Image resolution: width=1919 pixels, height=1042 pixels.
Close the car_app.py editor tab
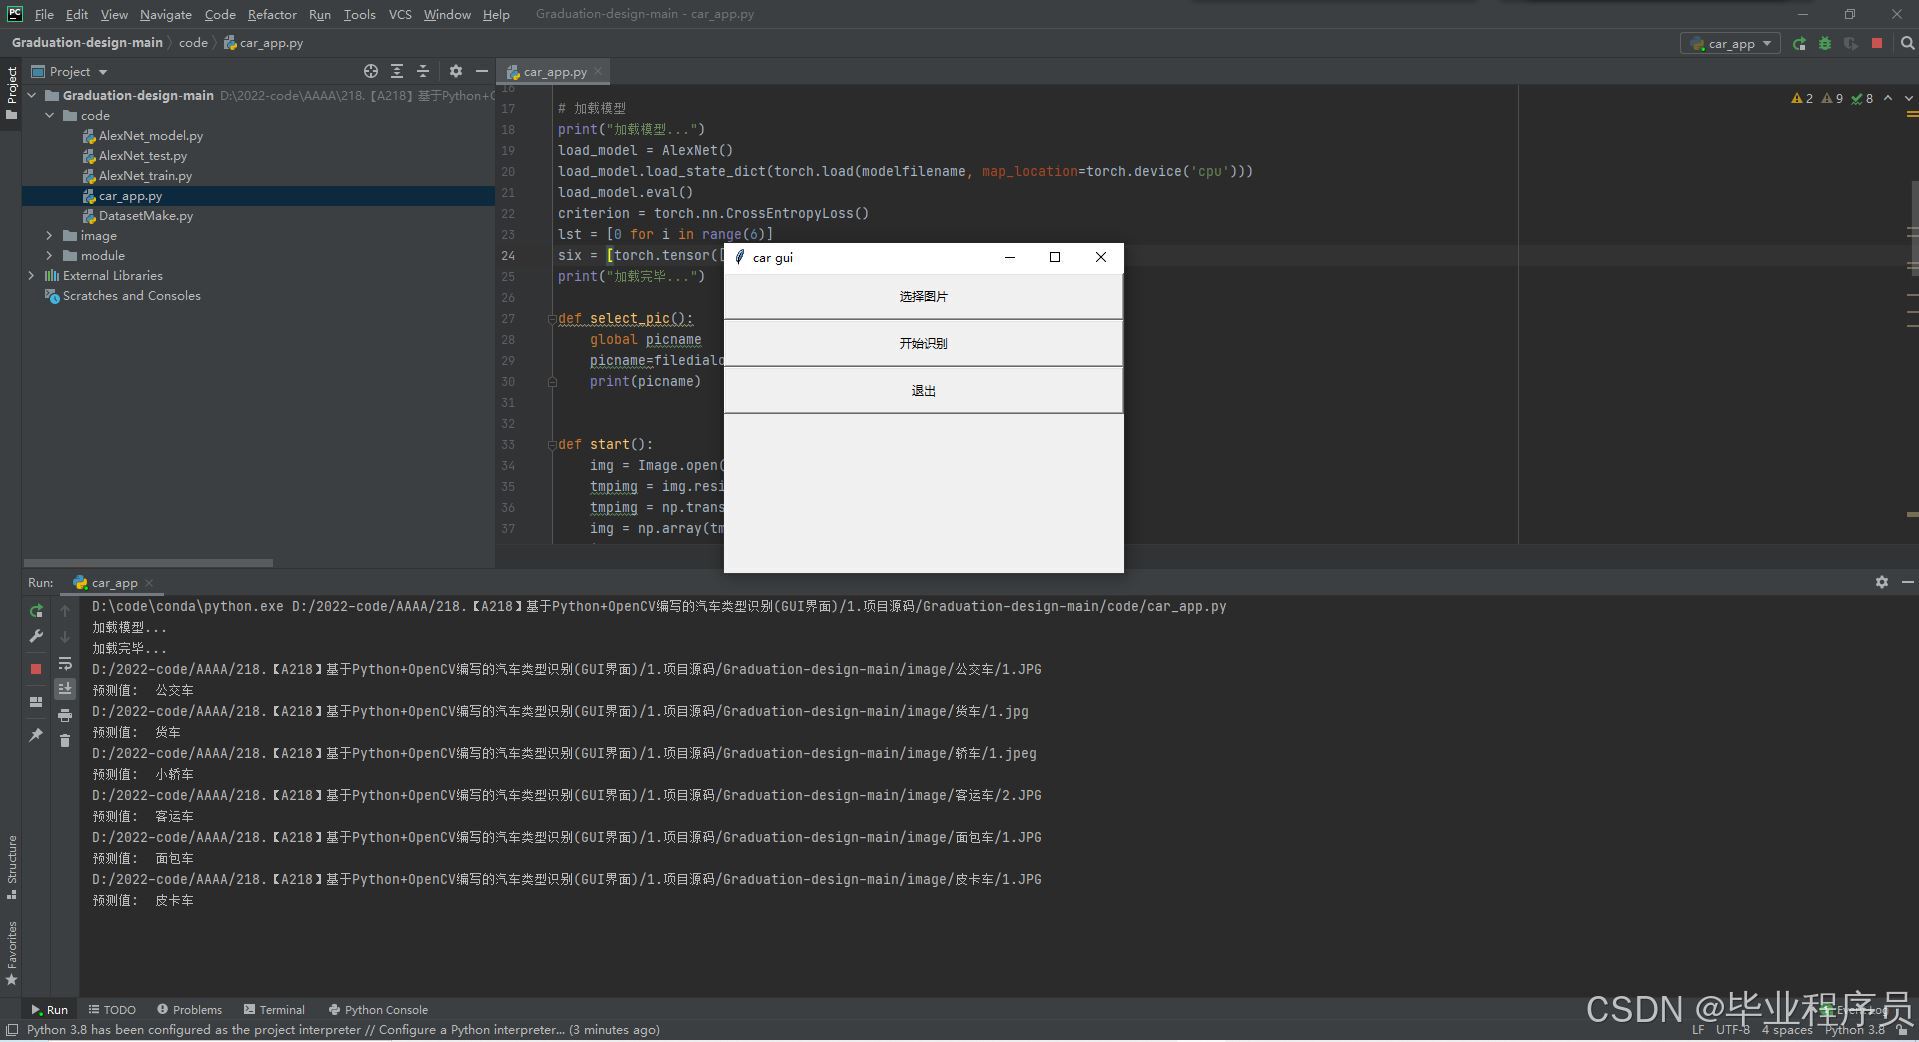coord(598,72)
